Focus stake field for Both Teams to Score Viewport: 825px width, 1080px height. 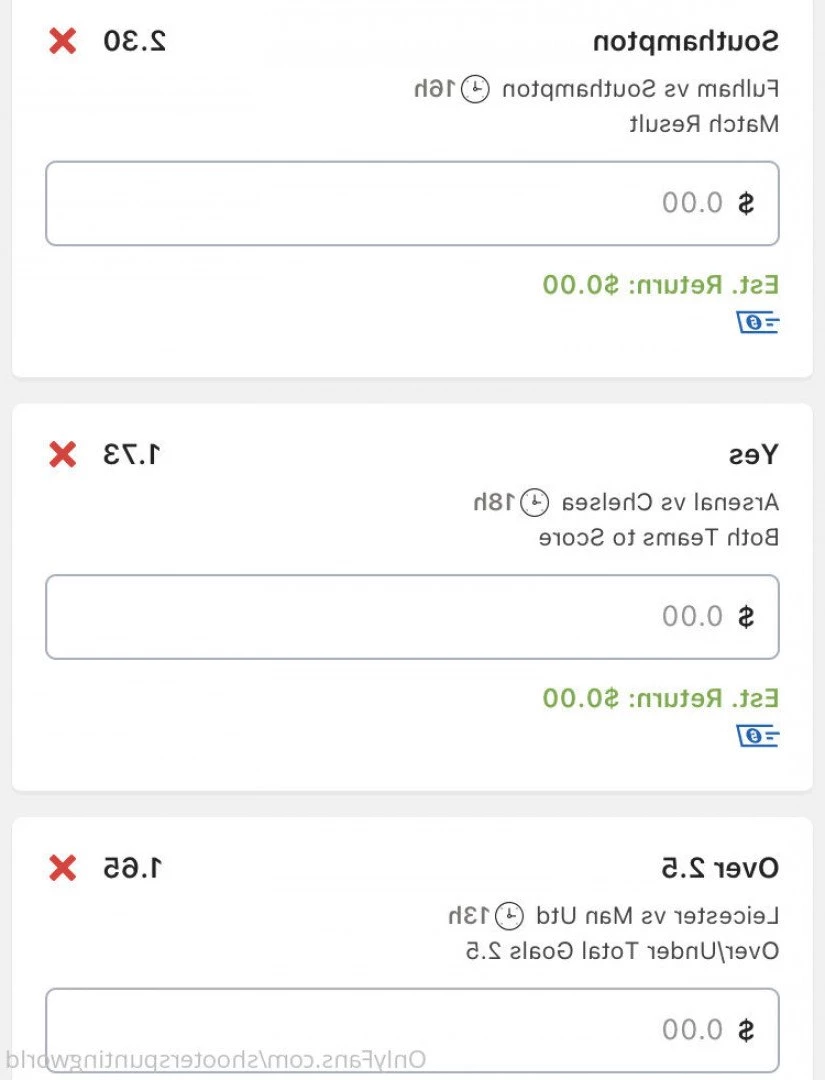tap(412, 617)
